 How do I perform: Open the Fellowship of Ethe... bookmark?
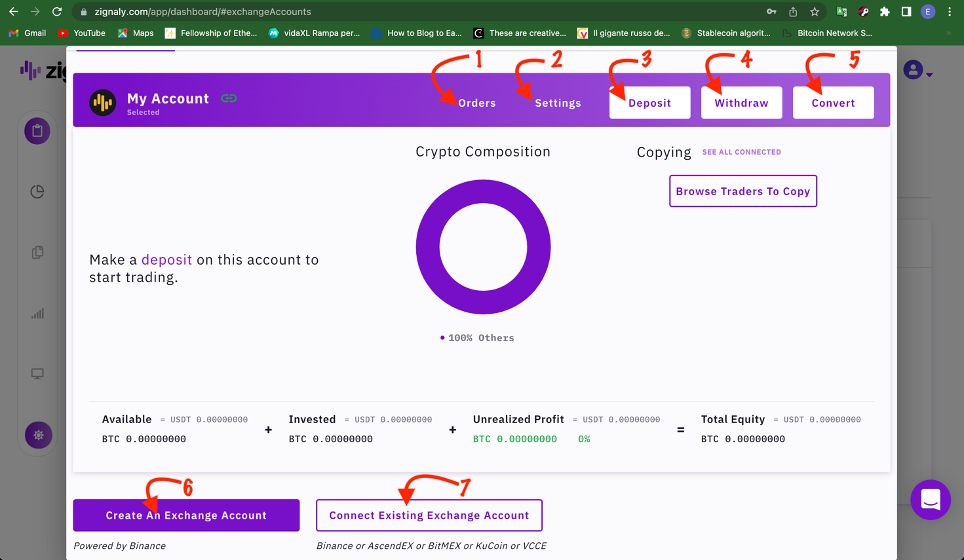(x=211, y=33)
